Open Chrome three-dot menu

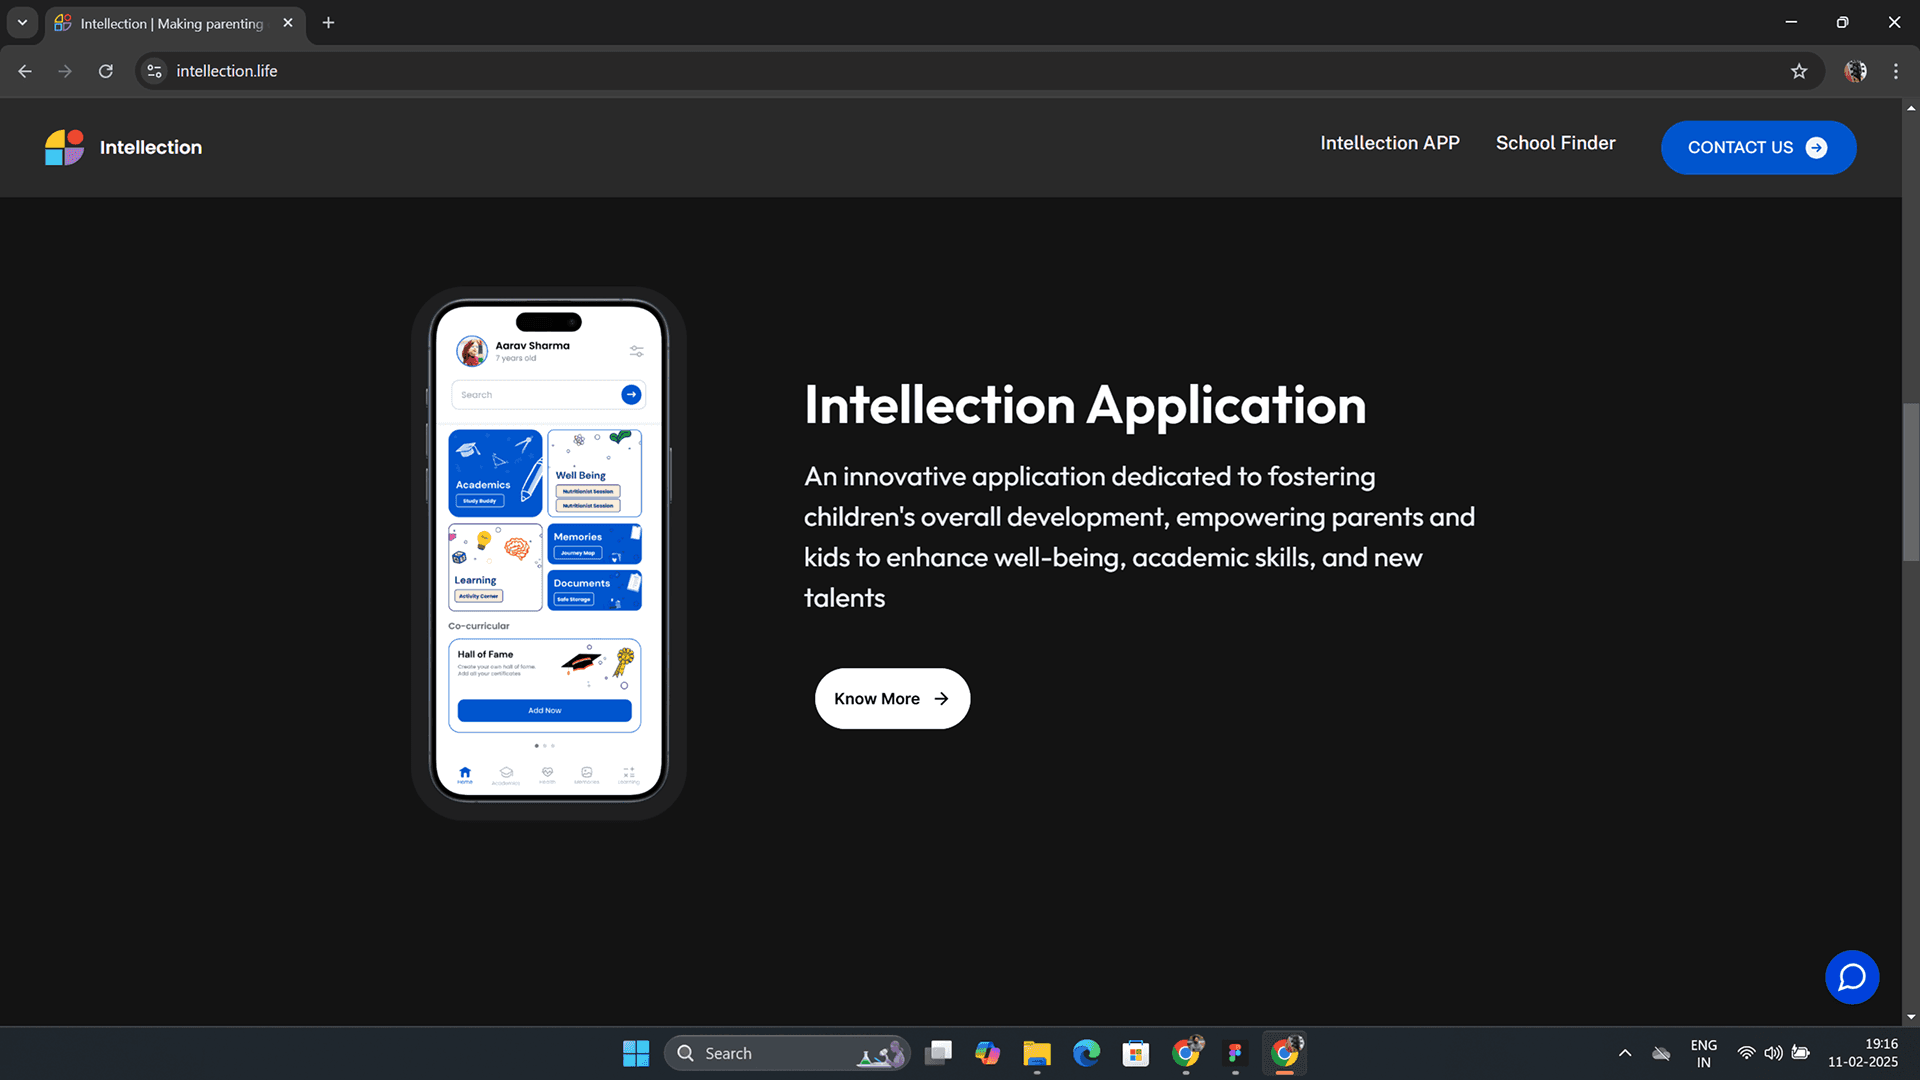1896,71
